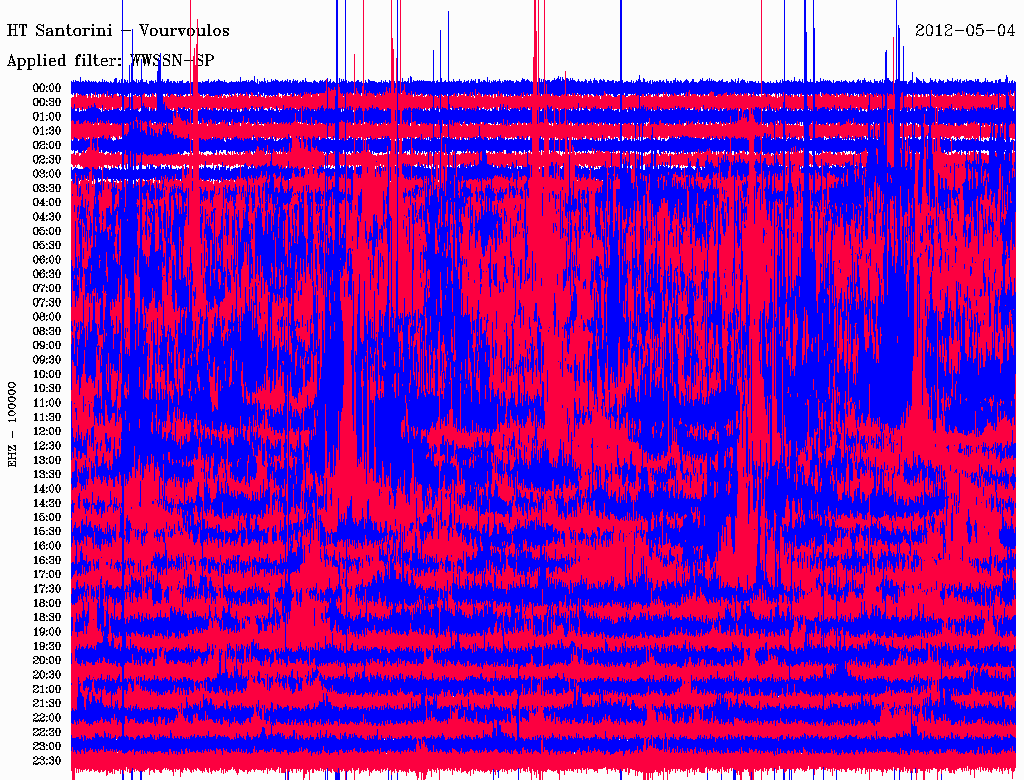This screenshot has height=780, width=1024.
Task: Select the 05:00 time label
Action: coord(47,231)
